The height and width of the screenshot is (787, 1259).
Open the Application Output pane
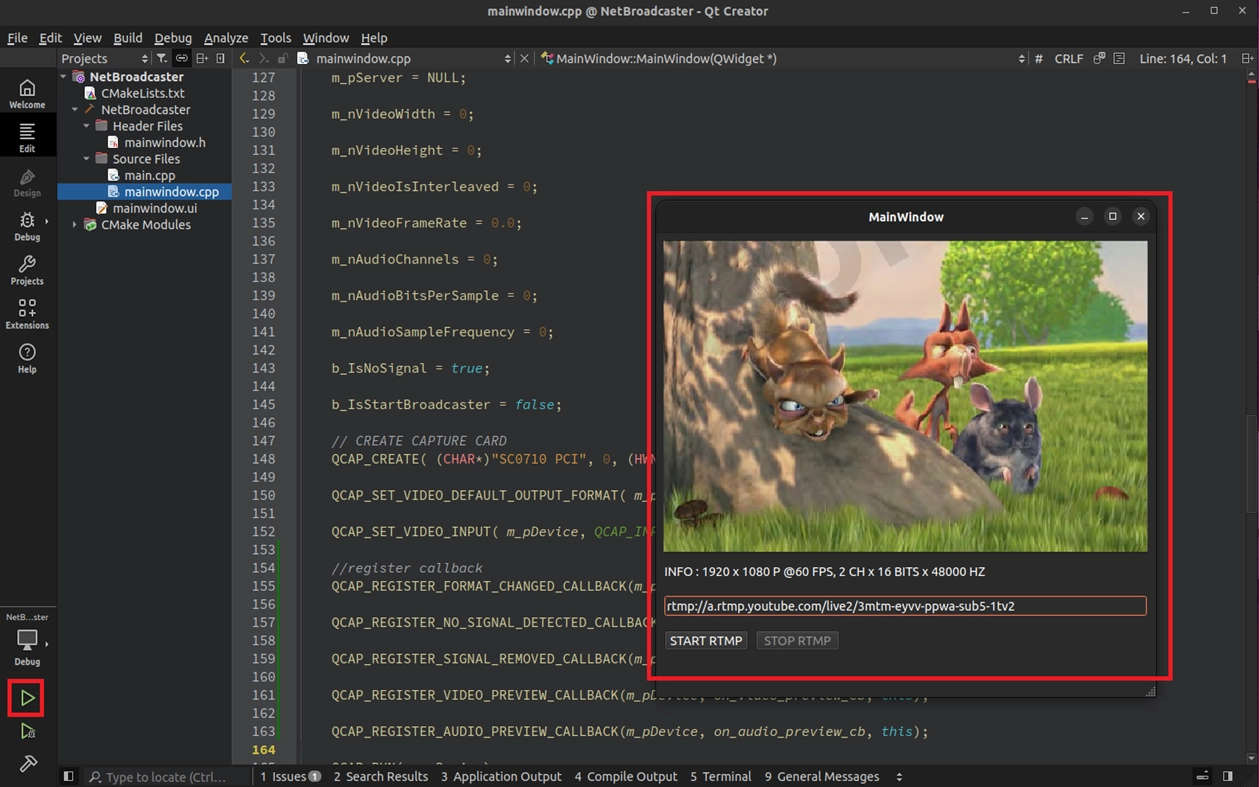click(x=501, y=776)
